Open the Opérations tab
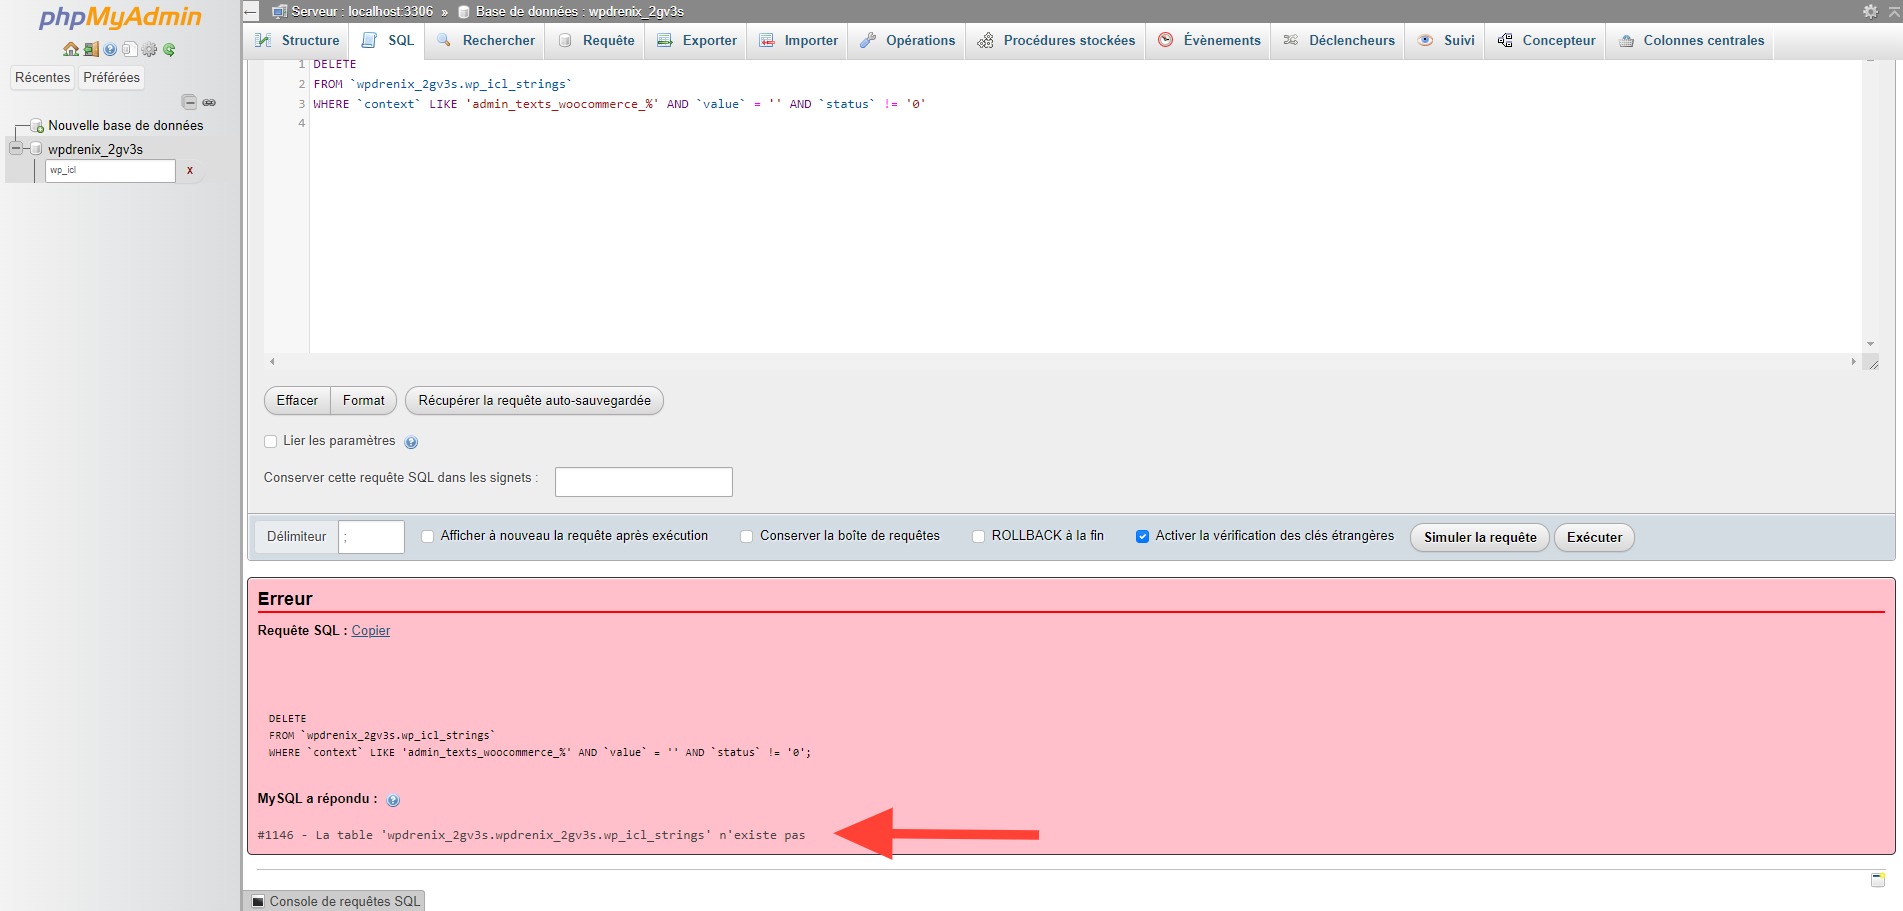This screenshot has height=911, width=1903. (x=908, y=41)
